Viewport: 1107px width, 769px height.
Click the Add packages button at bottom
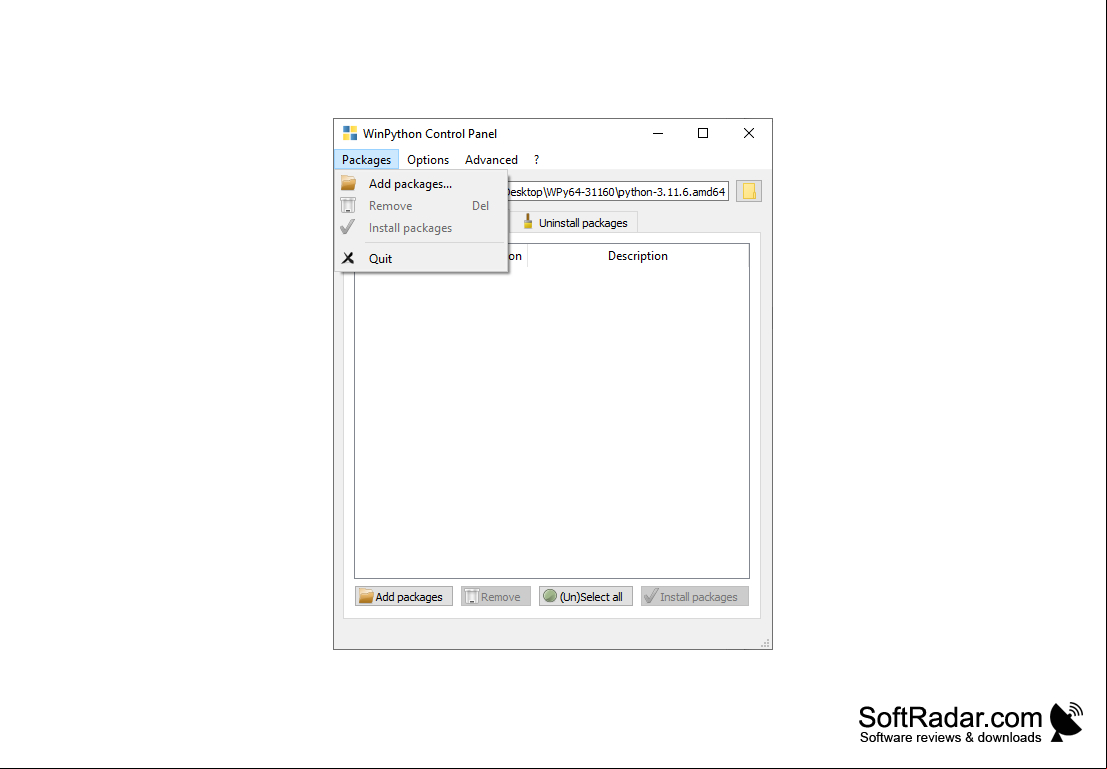point(404,597)
